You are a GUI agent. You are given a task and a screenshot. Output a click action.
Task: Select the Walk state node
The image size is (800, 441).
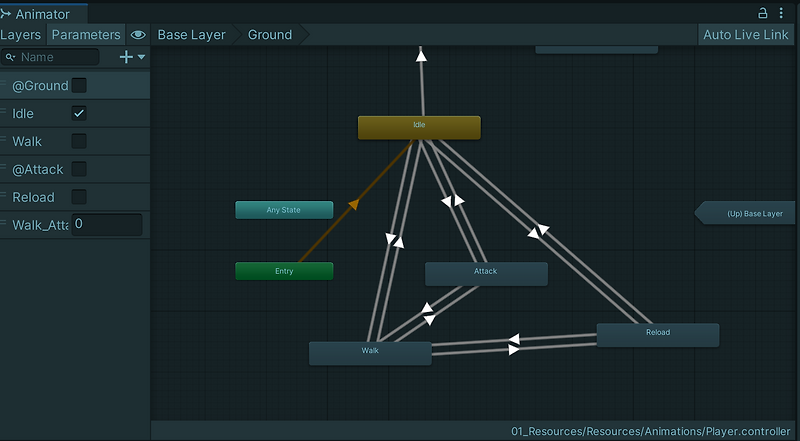(370, 353)
